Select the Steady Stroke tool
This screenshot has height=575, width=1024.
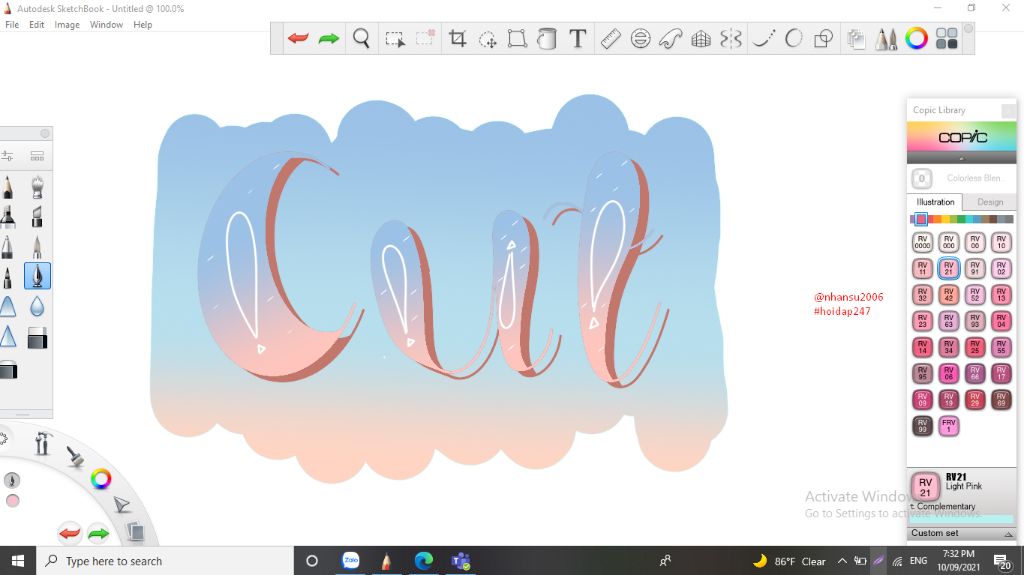point(763,39)
